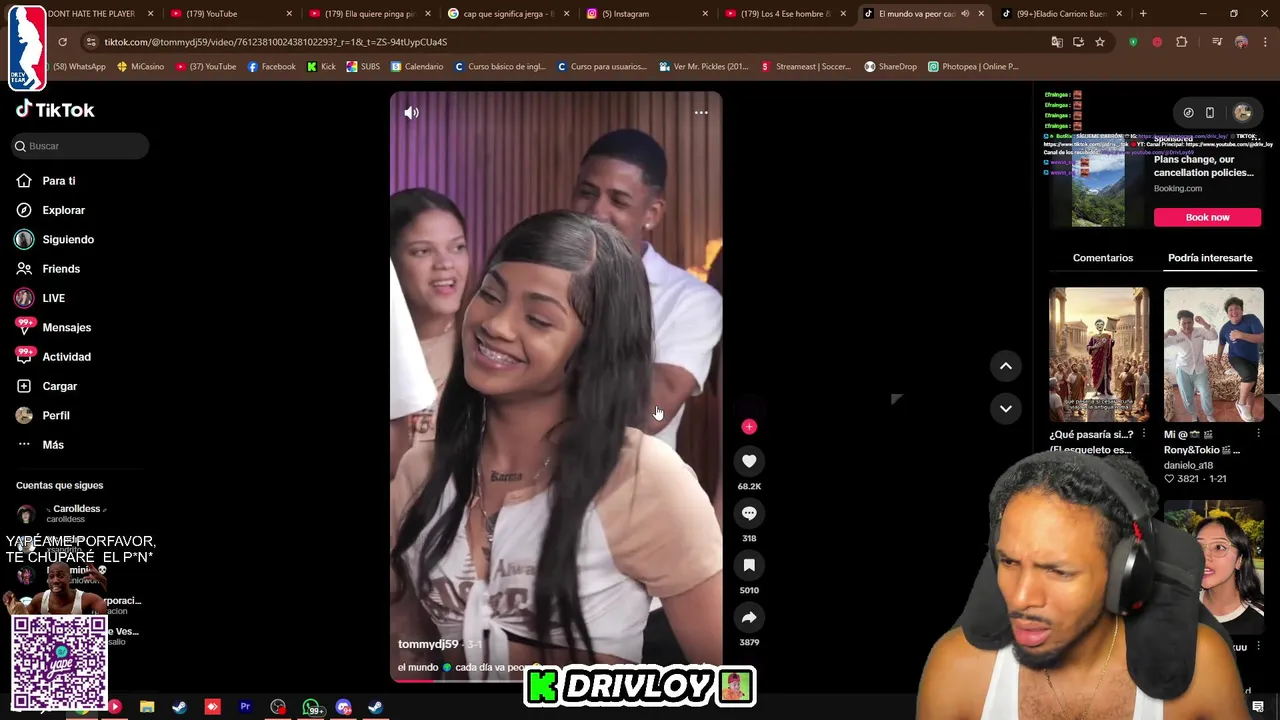
Task: Switch to the (5) Instagram browser tab
Action: (x=645, y=14)
